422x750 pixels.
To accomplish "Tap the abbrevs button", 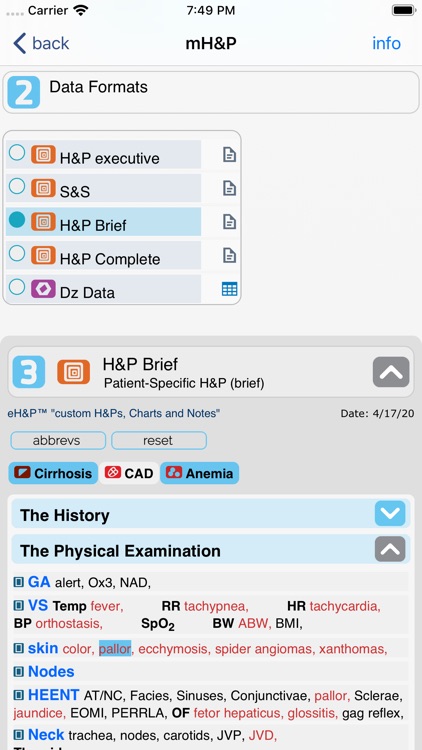I will (58, 441).
